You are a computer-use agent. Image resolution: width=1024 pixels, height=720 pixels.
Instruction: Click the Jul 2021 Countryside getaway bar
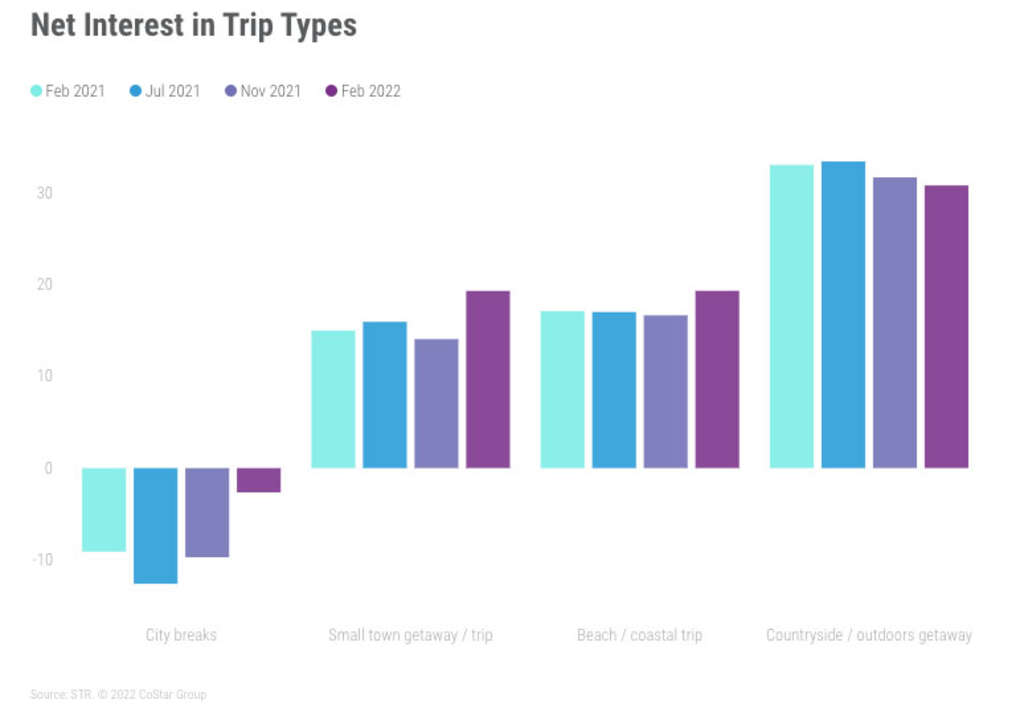(x=843, y=315)
